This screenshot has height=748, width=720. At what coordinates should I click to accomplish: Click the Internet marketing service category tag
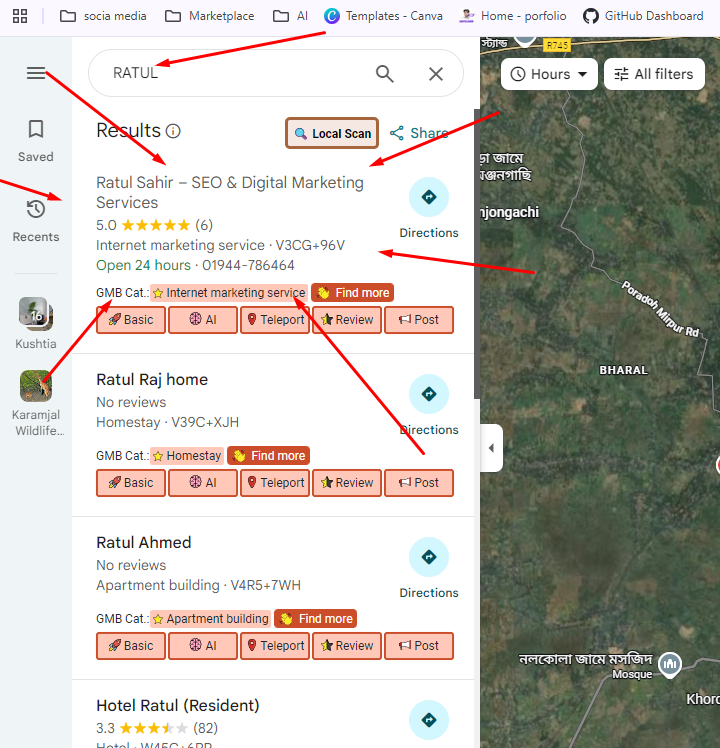tap(229, 292)
